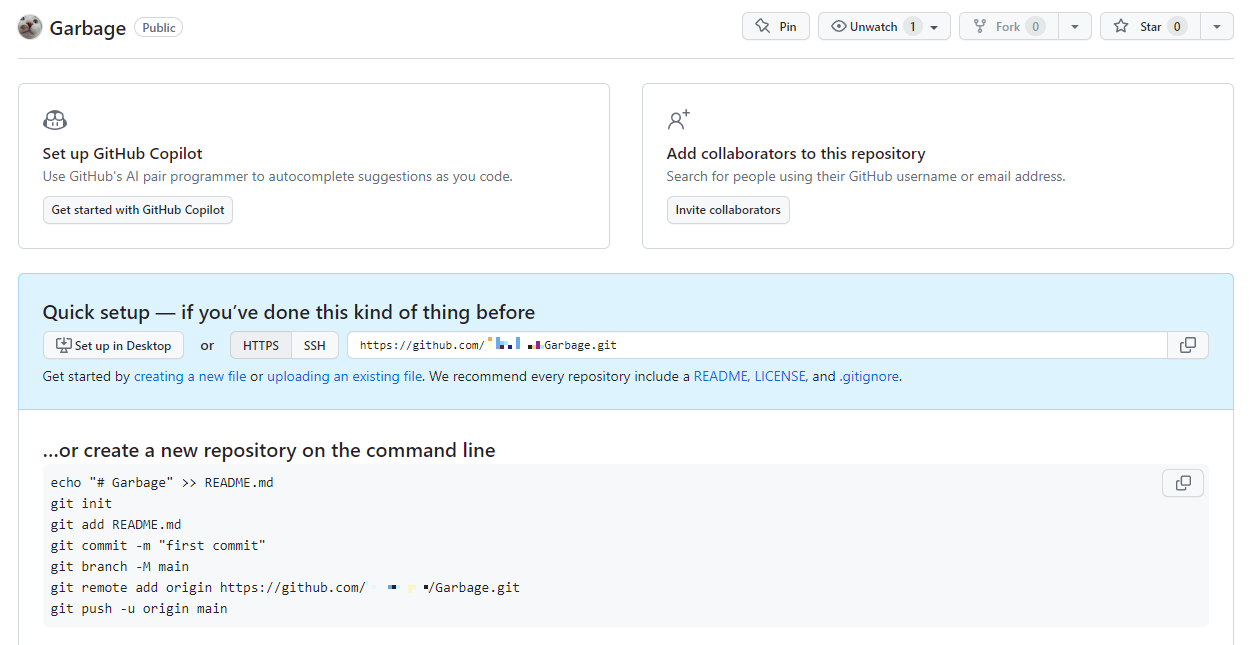Screen dimensions: 1251x645
Task: Click the Fork button
Action: click(x=1008, y=27)
